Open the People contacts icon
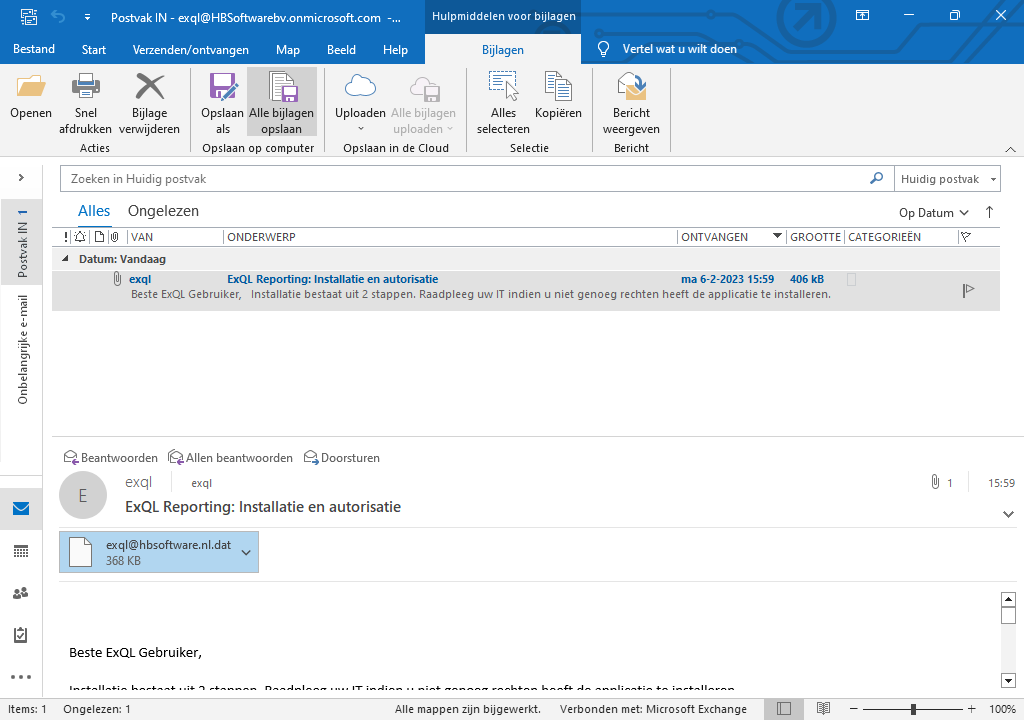 point(21,593)
